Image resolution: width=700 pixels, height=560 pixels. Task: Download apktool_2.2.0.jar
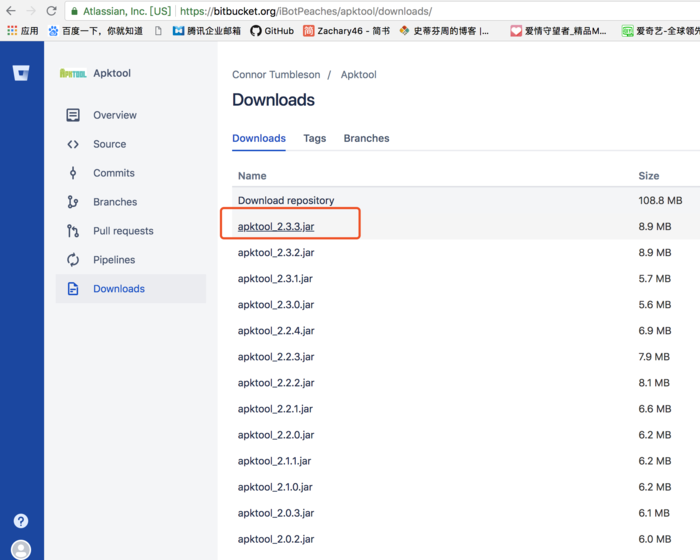click(276, 435)
